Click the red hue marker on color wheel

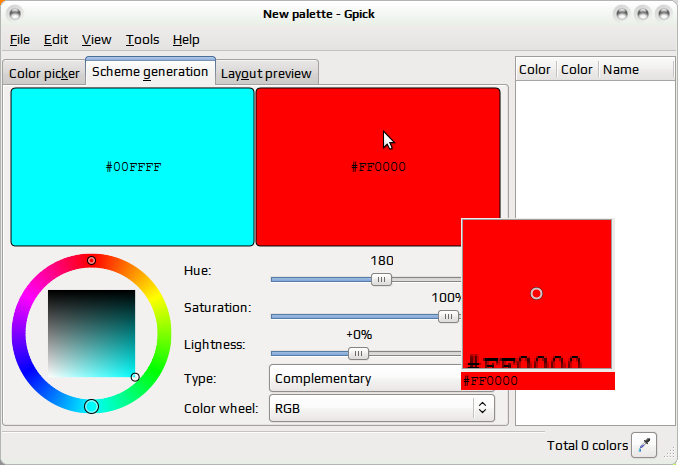click(x=91, y=260)
